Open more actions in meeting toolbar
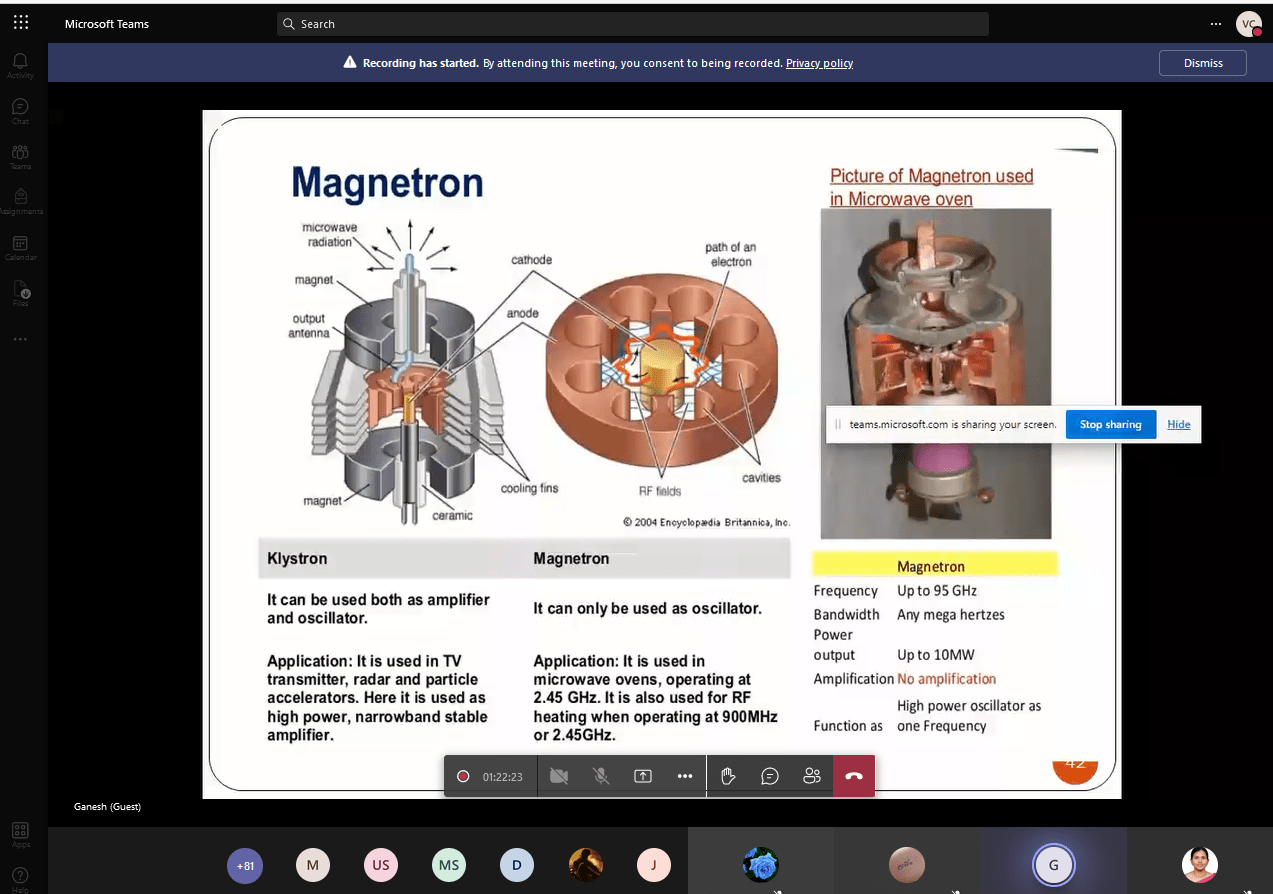The image size is (1273, 894). 685,776
